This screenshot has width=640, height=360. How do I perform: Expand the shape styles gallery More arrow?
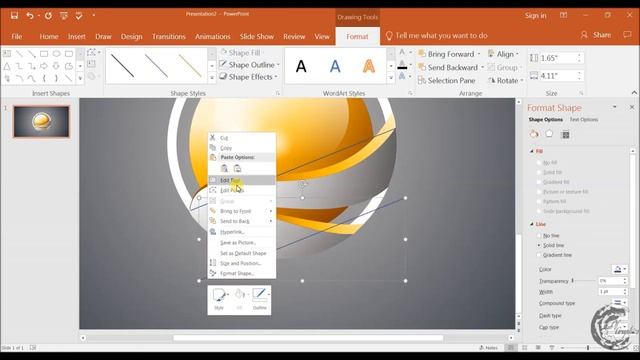click(x=212, y=78)
